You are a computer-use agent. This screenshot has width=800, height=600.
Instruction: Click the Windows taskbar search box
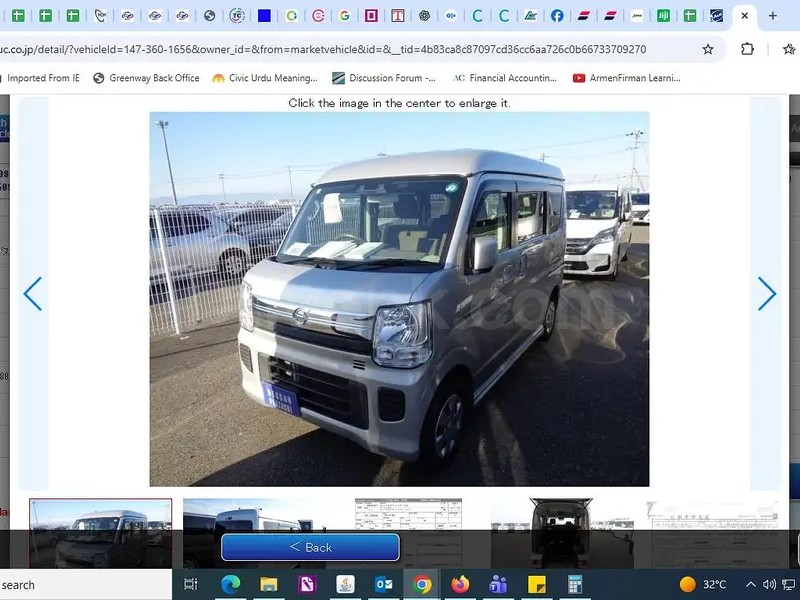click(86, 585)
